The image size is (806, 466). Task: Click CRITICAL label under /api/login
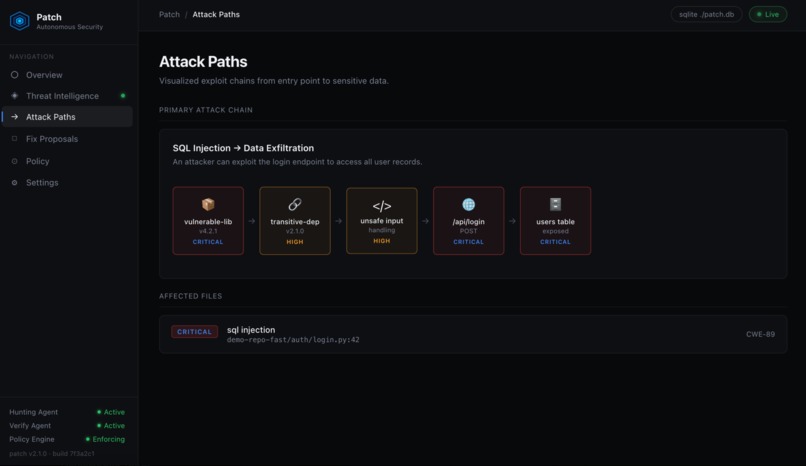click(x=468, y=242)
